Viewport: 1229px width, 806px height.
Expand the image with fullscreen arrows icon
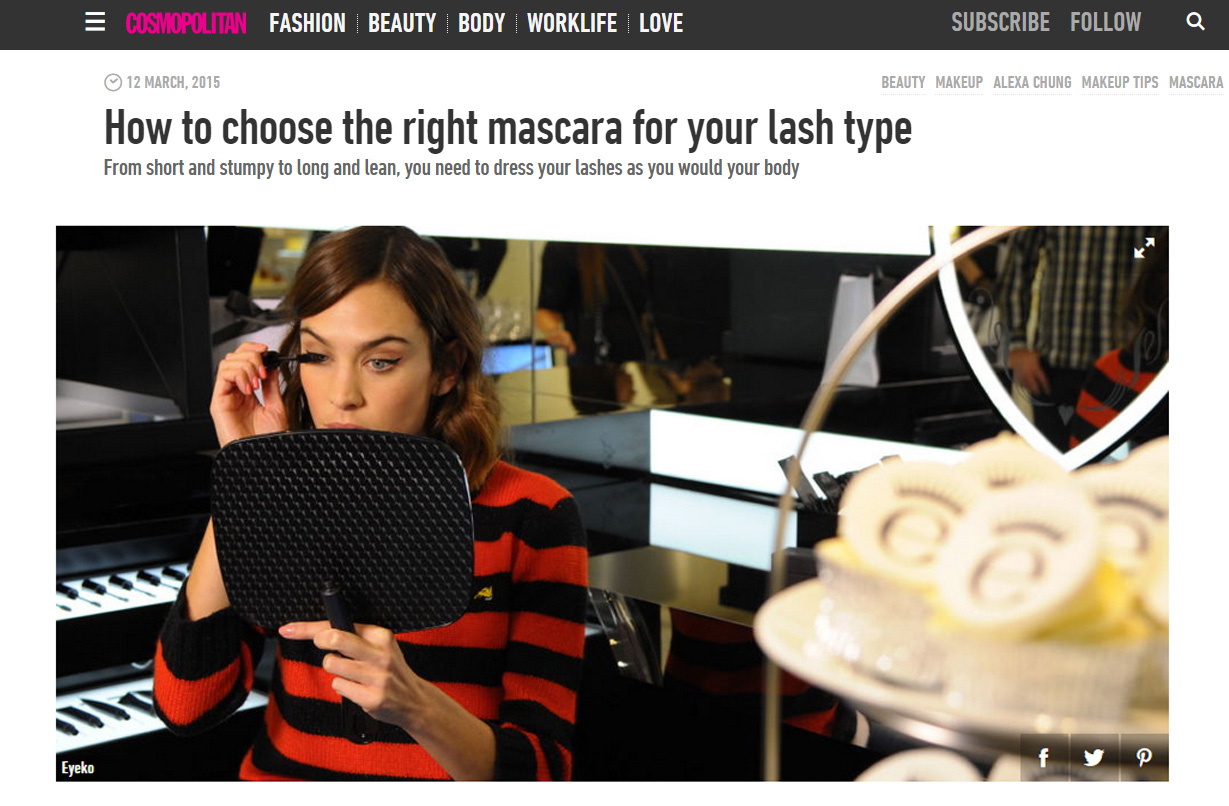(1144, 248)
